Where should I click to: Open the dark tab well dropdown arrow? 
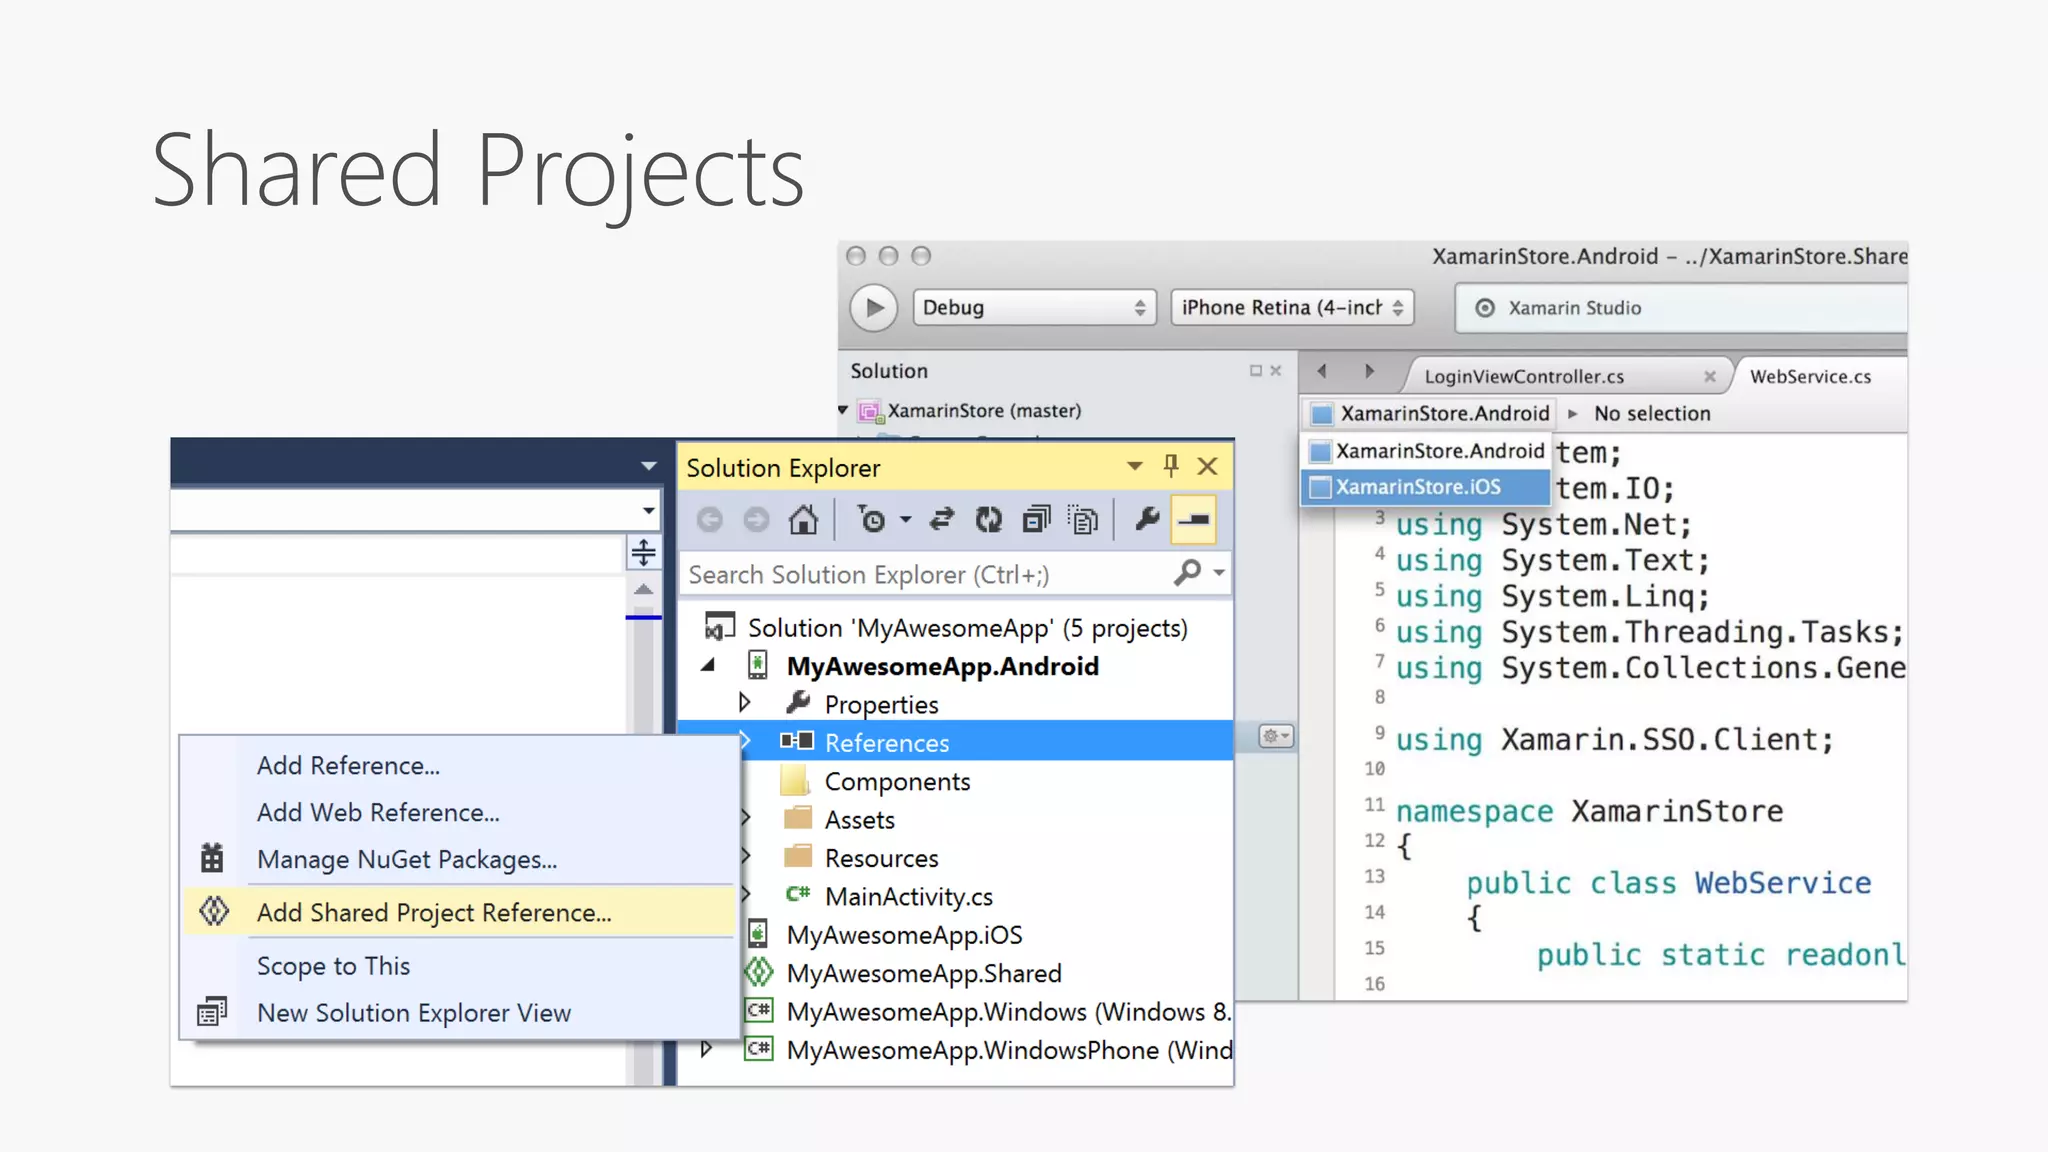point(649,466)
